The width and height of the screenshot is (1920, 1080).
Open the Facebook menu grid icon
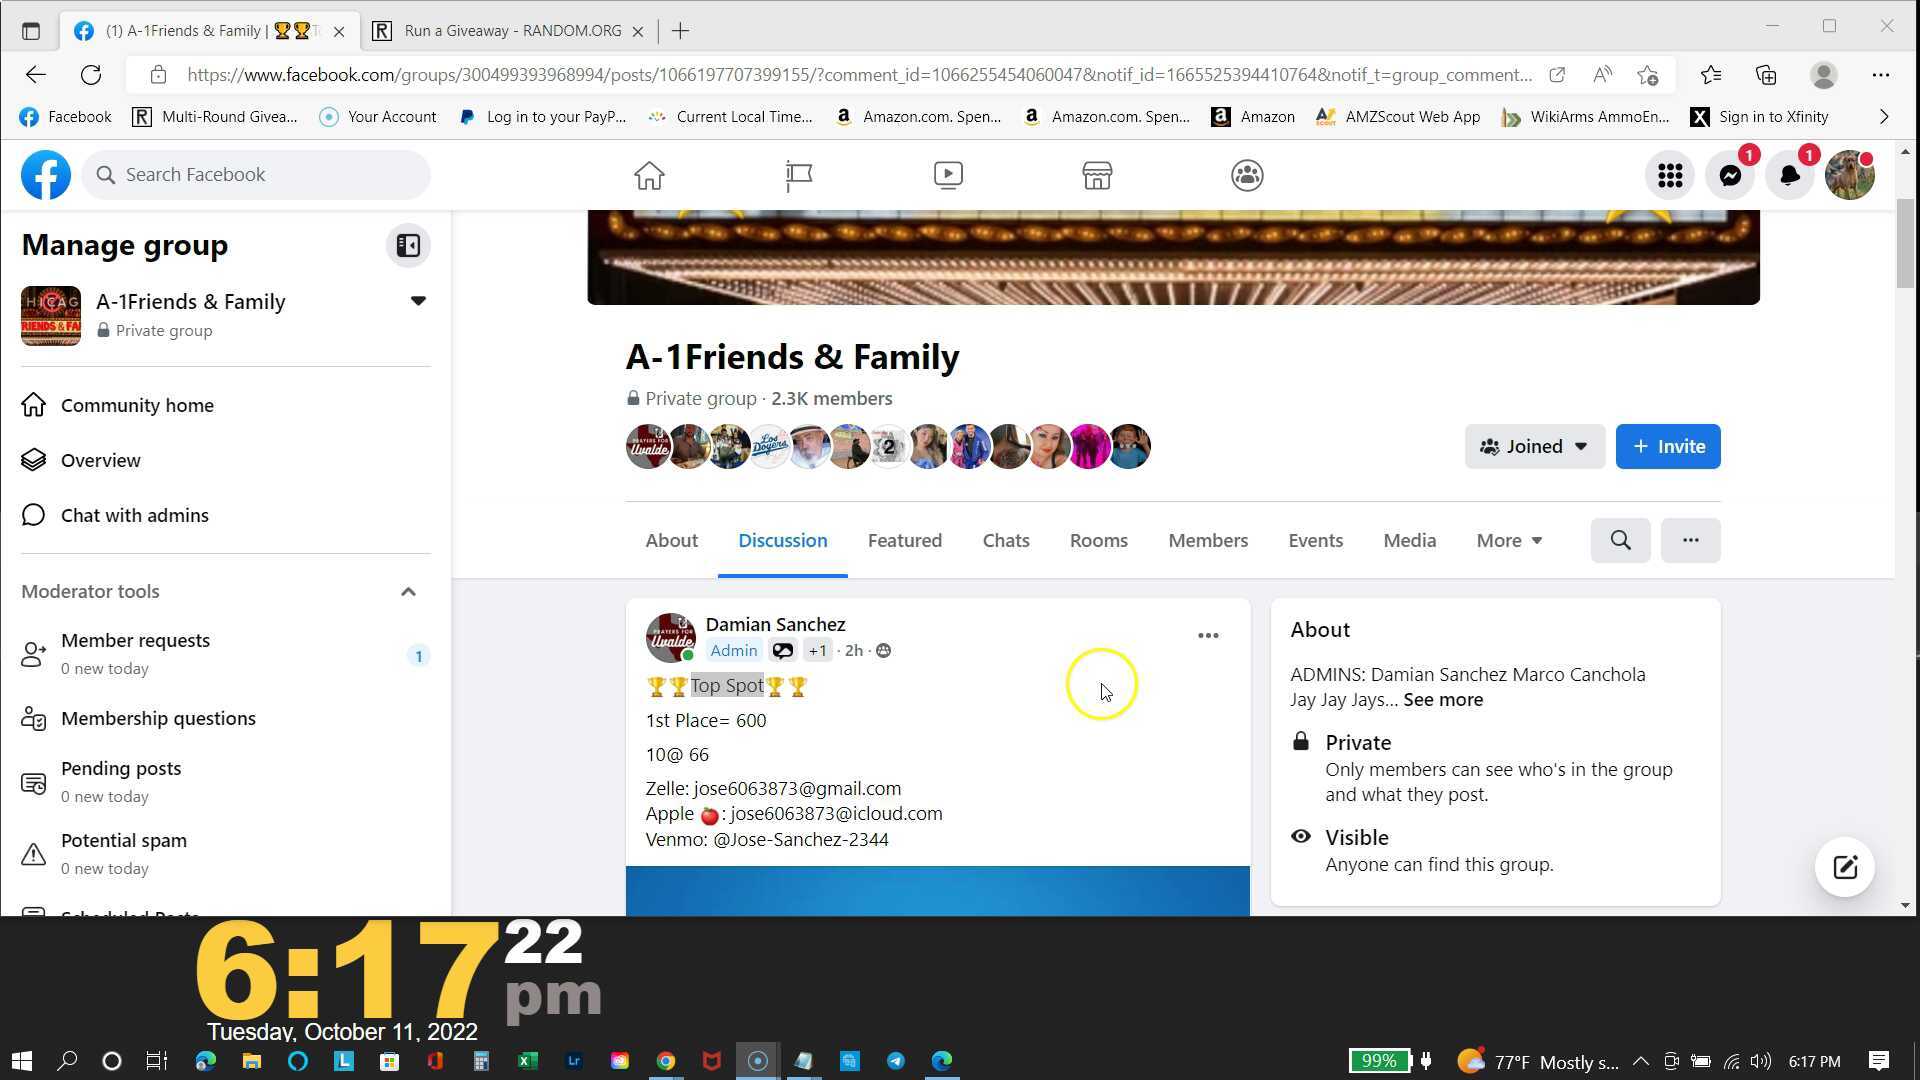1669,175
